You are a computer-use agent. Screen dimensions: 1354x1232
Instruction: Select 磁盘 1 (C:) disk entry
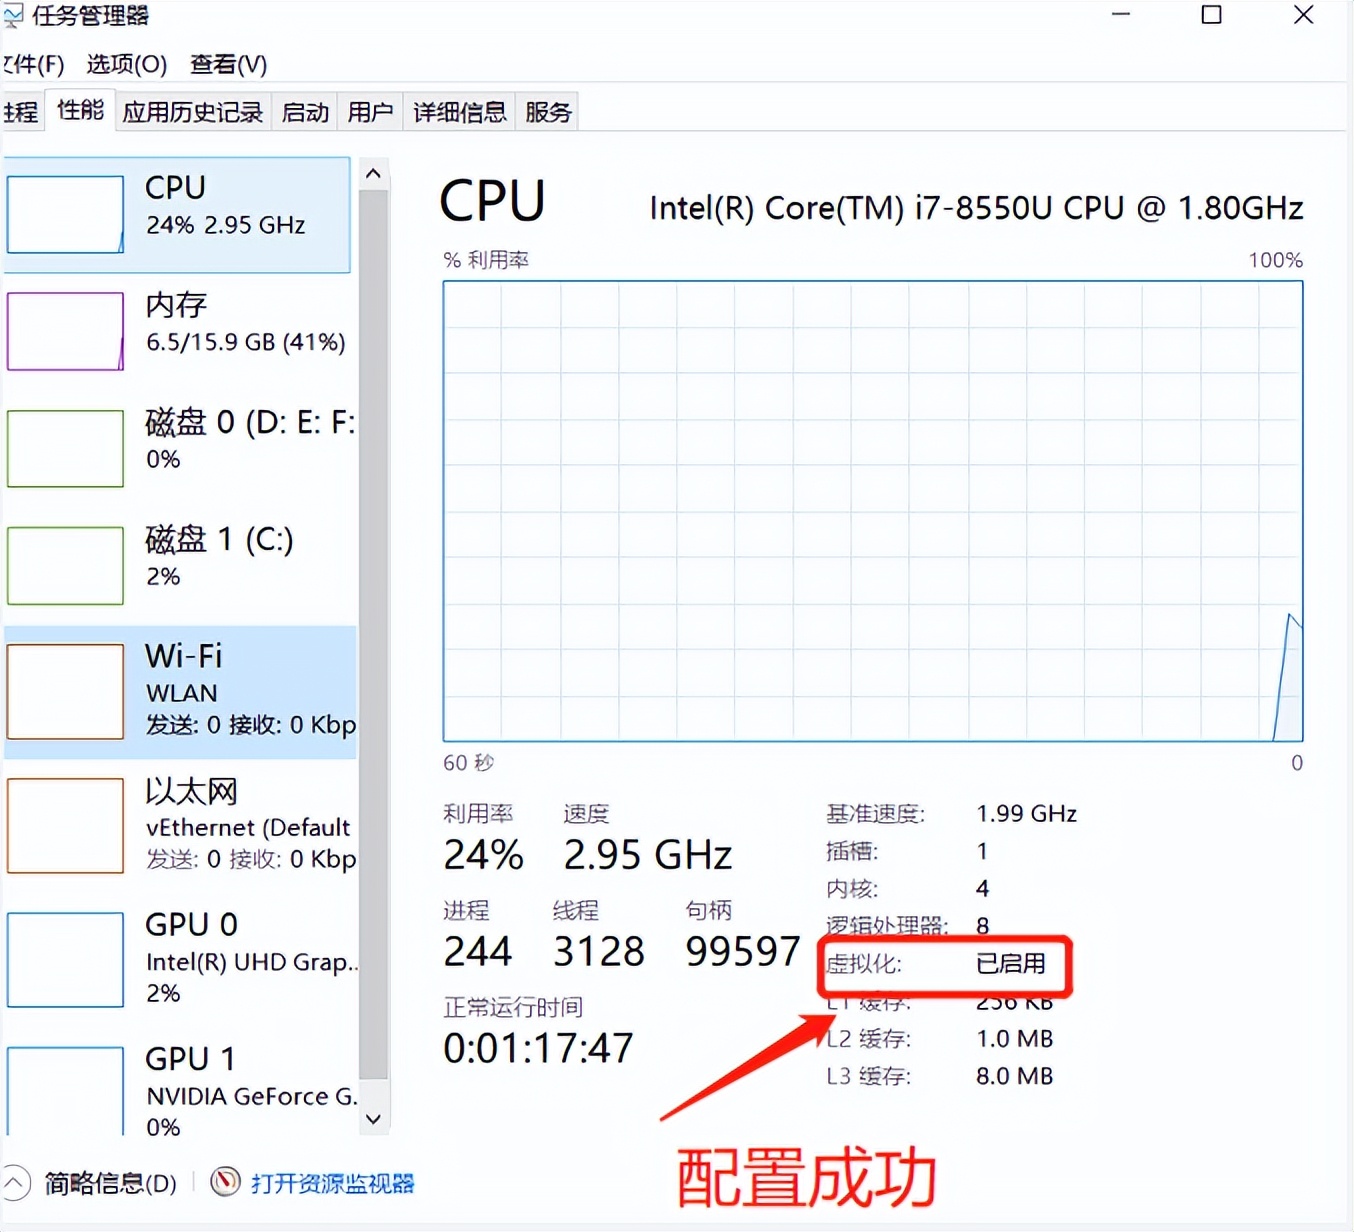pos(180,565)
